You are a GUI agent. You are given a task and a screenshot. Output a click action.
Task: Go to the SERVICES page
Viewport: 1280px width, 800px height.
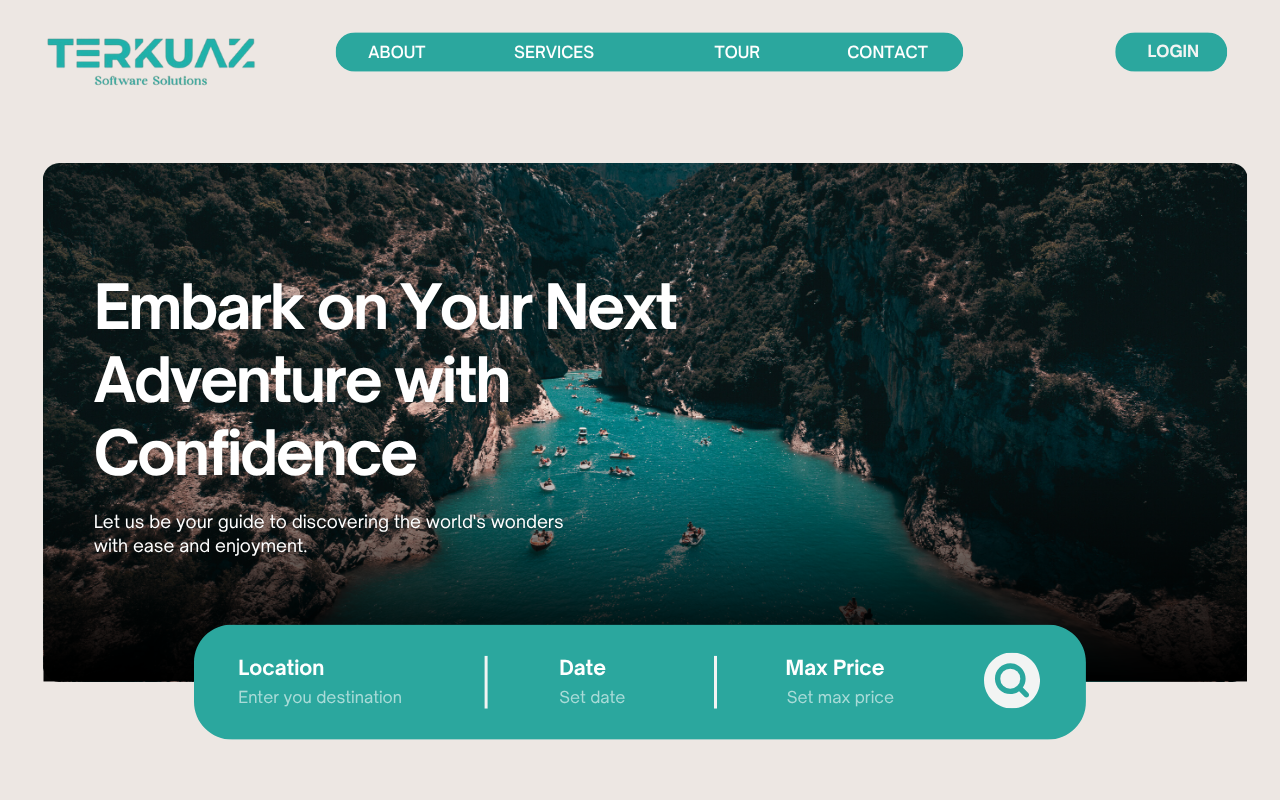tap(554, 52)
